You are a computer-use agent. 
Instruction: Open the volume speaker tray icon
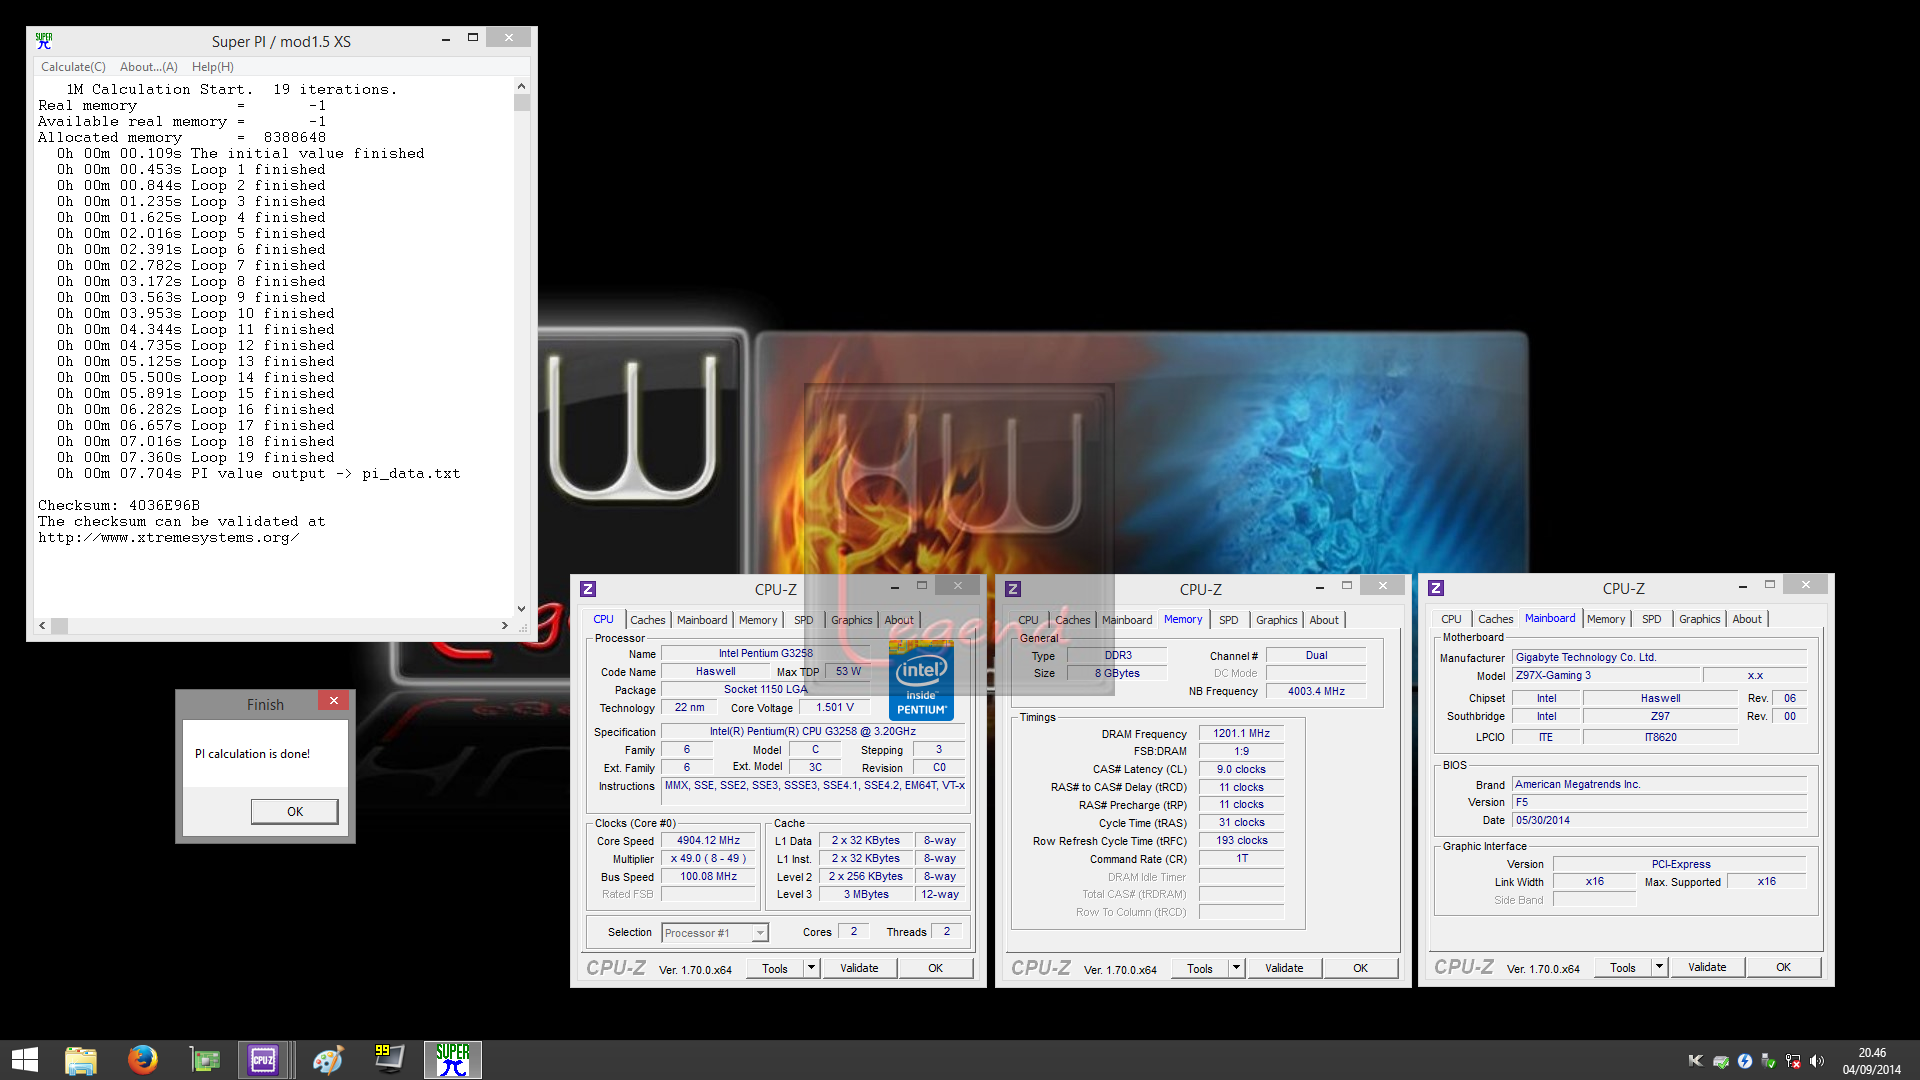pos(1817,1061)
